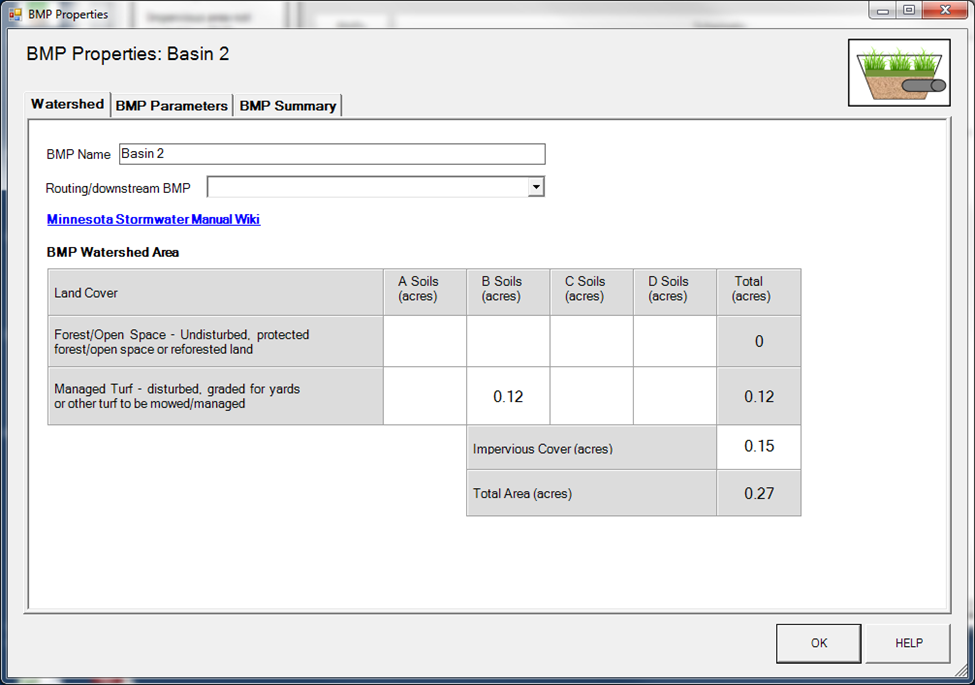Image resolution: width=975 pixels, height=685 pixels.
Task: Click Forest/Open Space B Soils cell
Action: pyautogui.click(x=508, y=341)
